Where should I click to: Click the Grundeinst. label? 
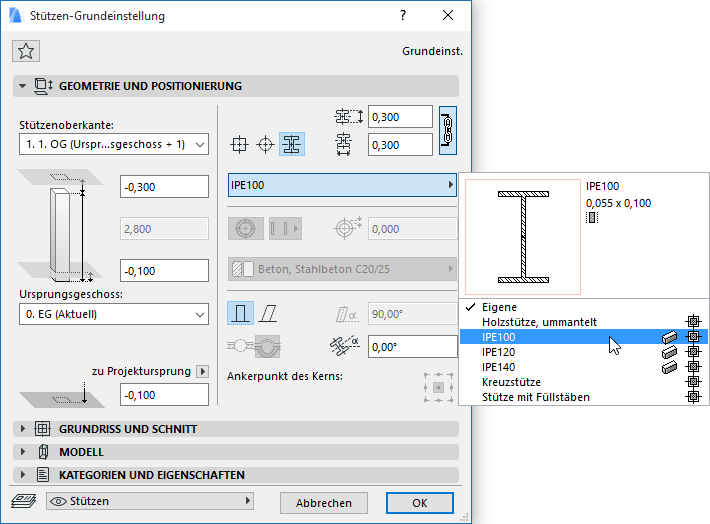click(x=432, y=51)
